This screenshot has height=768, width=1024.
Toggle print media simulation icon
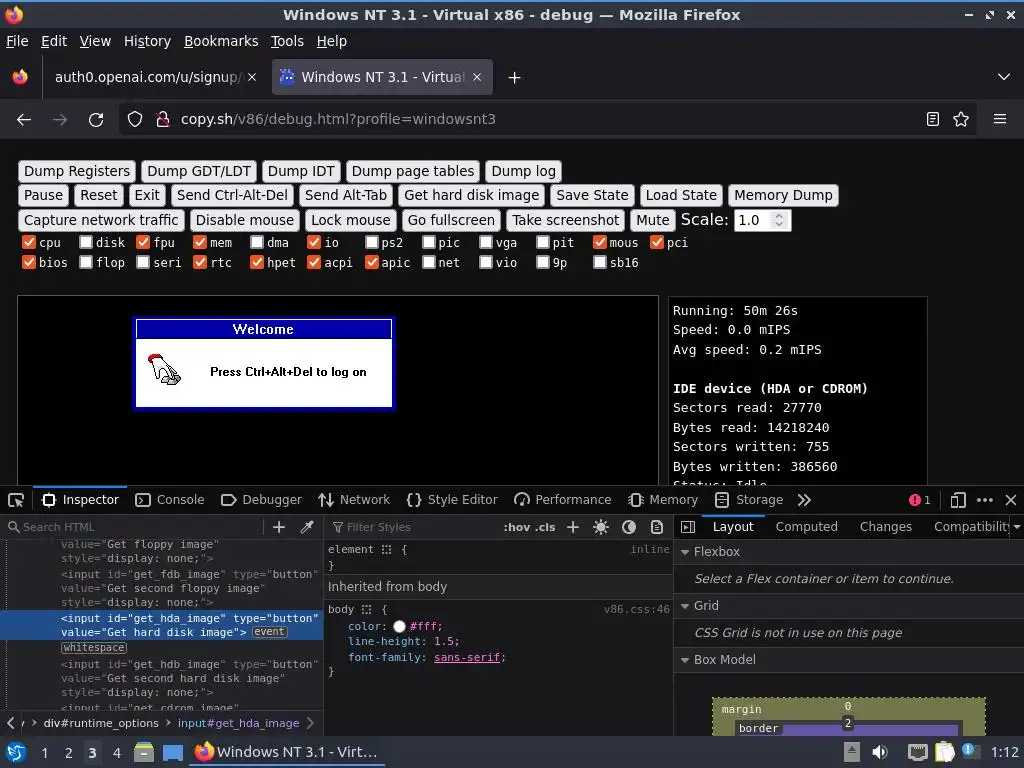pos(657,527)
